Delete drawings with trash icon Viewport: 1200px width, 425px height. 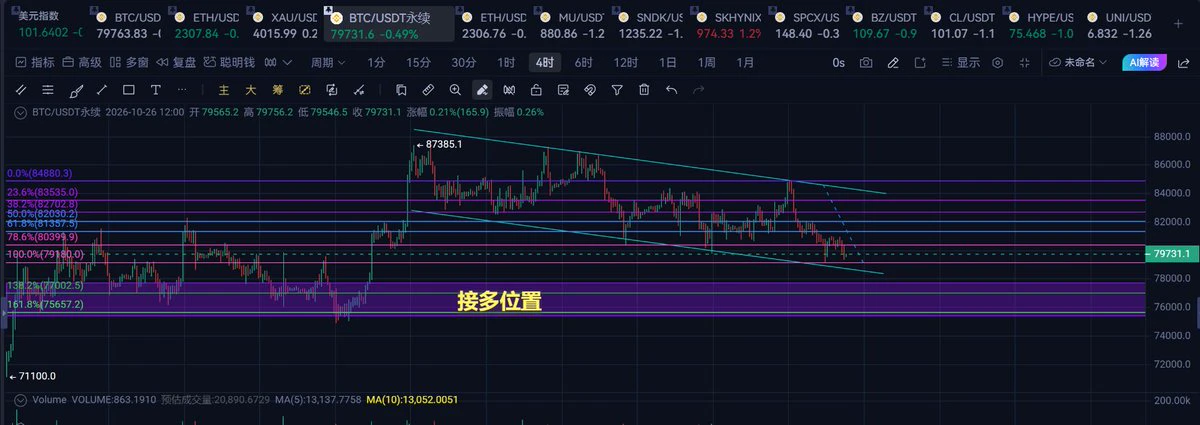[x=644, y=89]
